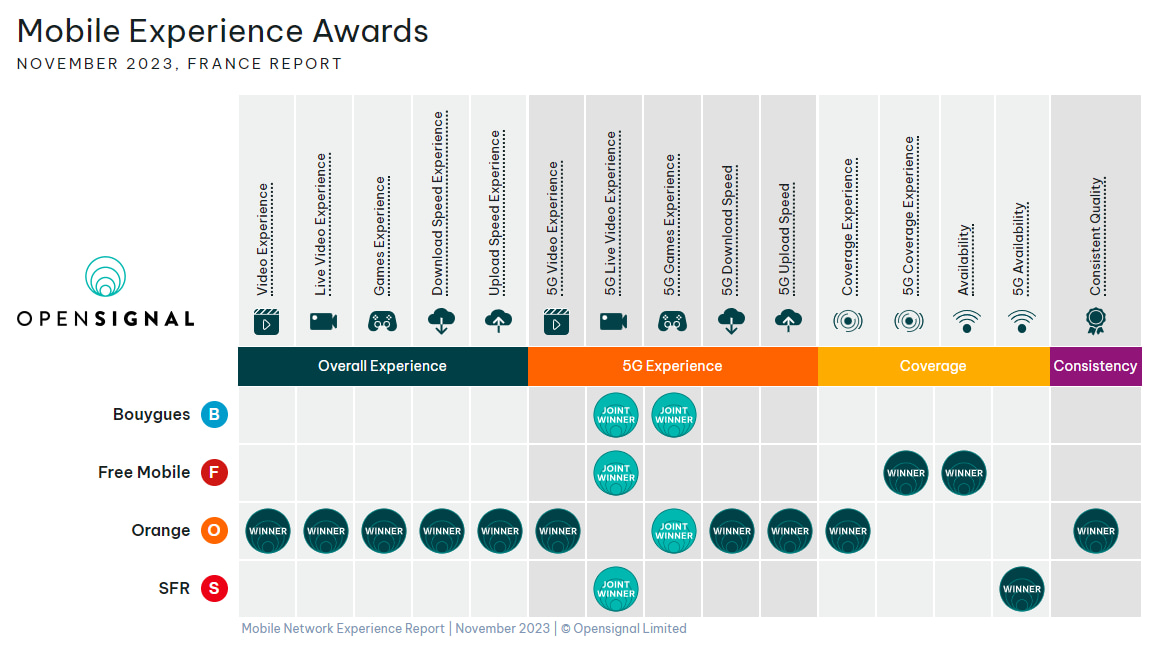The width and height of the screenshot is (1156, 645).
Task: Click the 5G Availability wifi icon
Action: [1021, 322]
